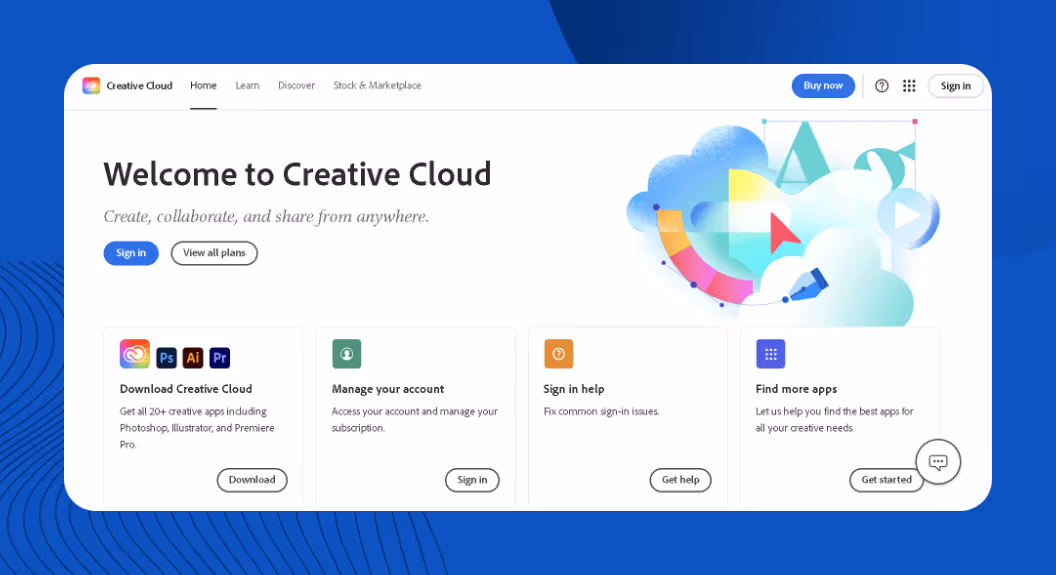Click the purple Find more apps icon

pos(770,354)
